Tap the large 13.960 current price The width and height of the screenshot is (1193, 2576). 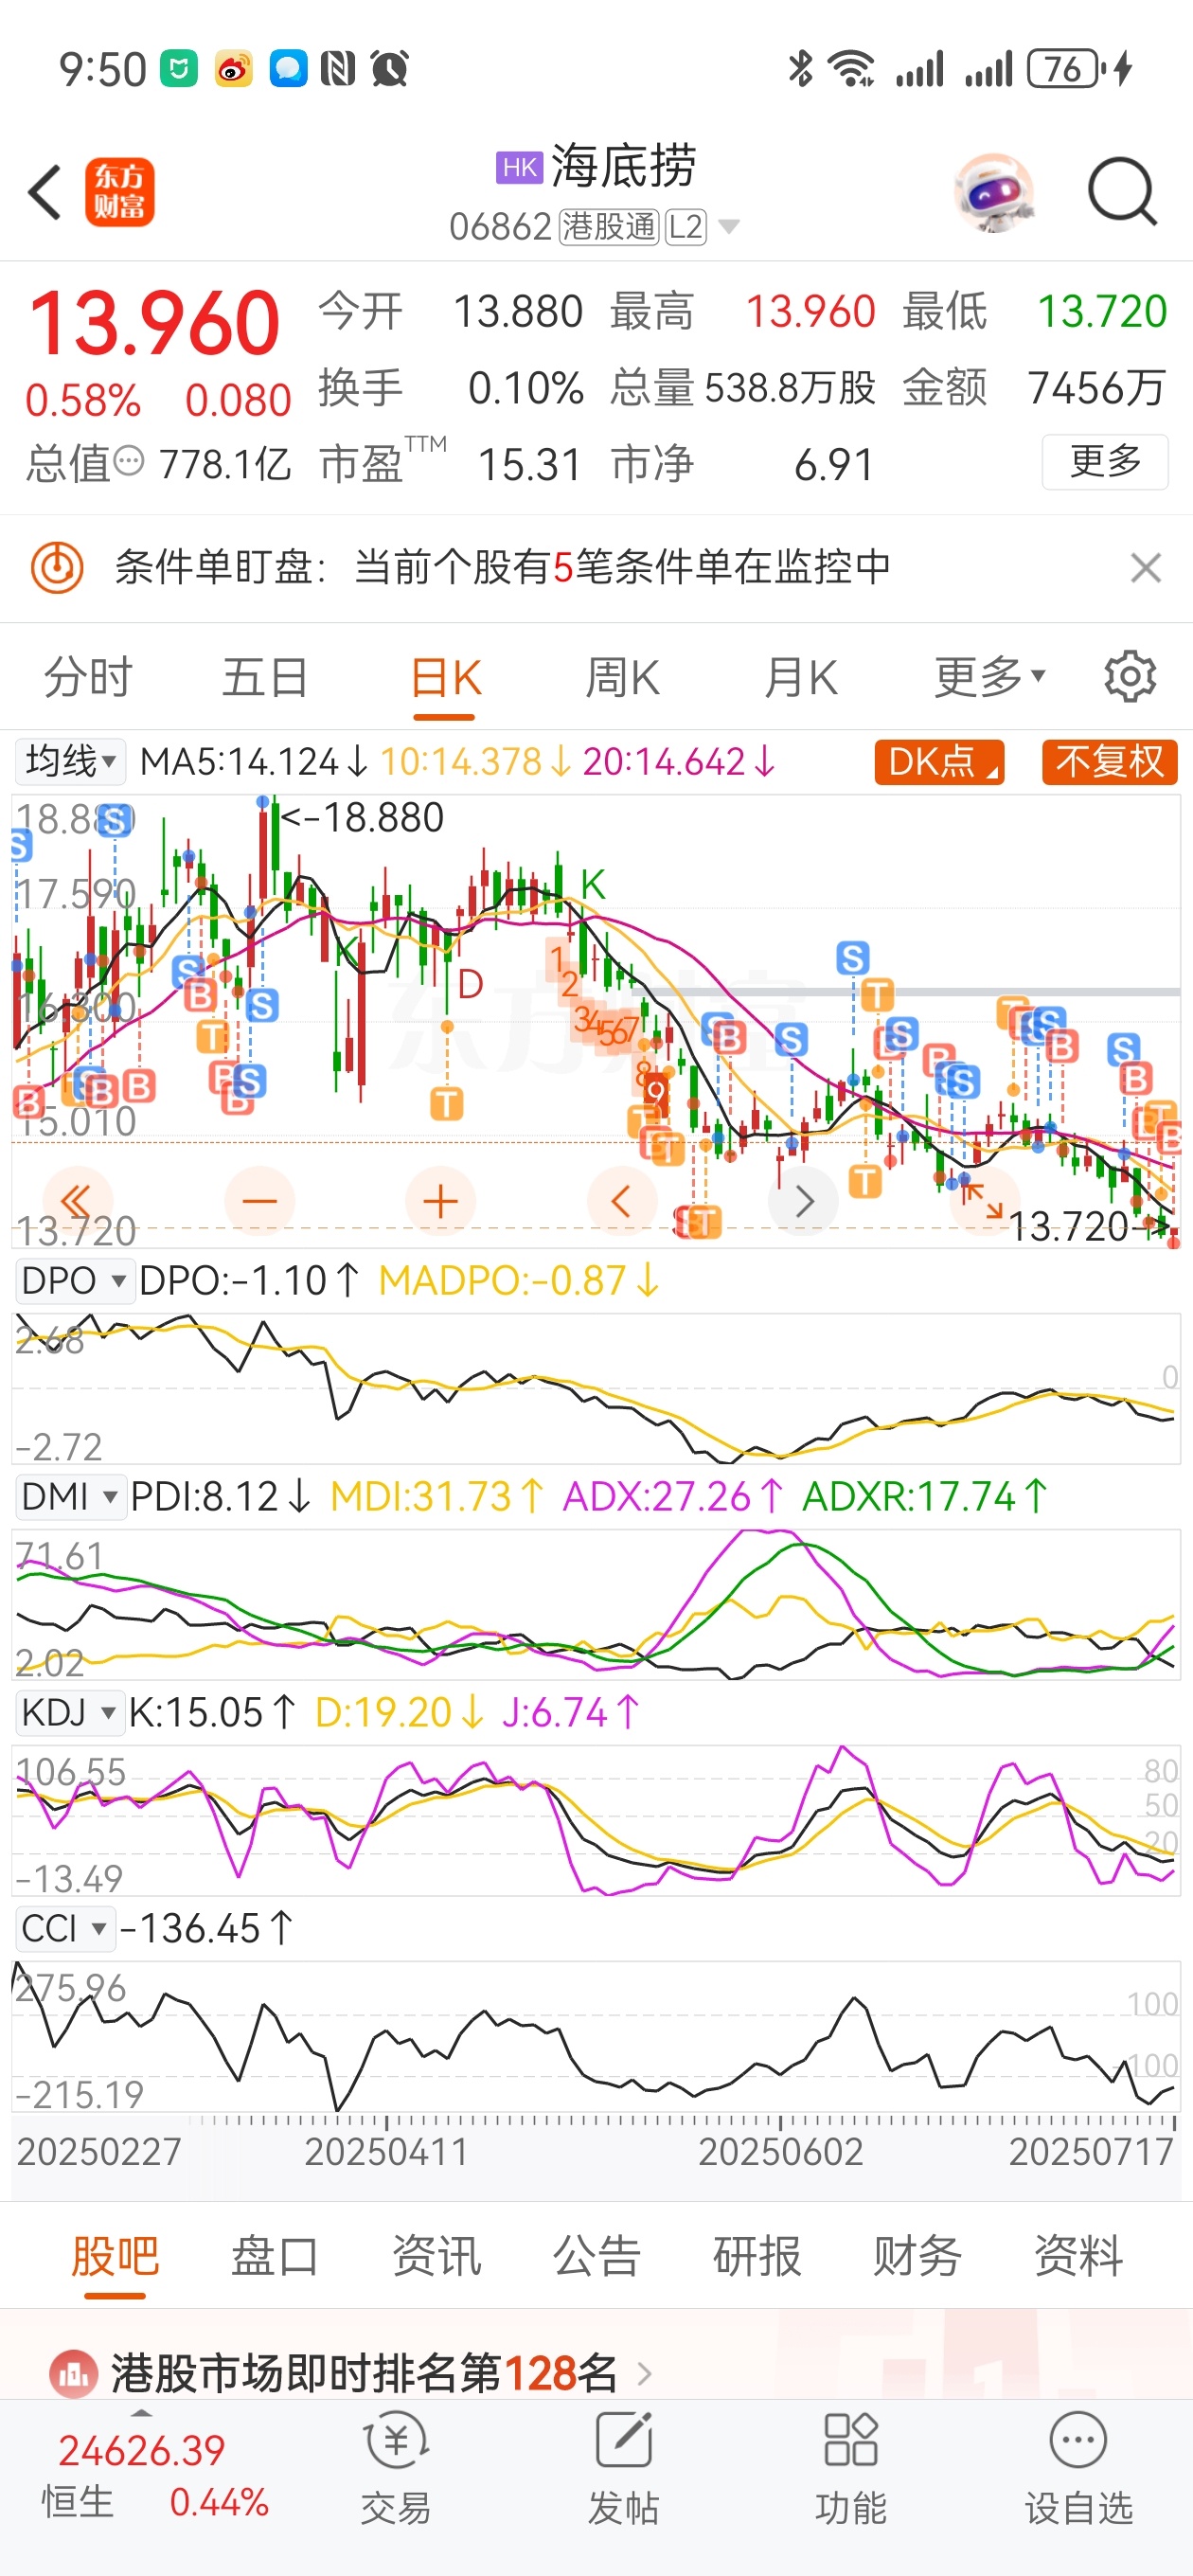coord(154,323)
